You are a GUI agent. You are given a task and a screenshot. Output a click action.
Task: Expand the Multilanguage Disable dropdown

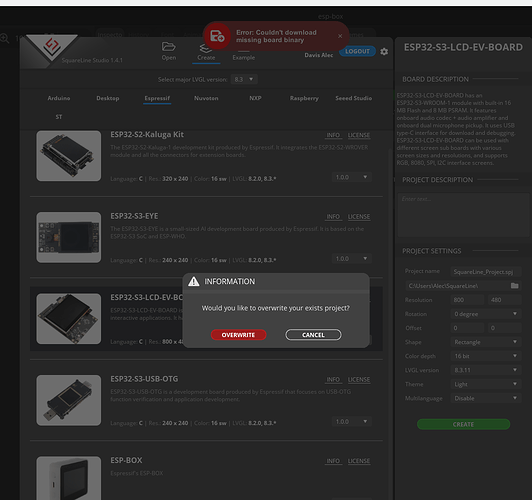pos(486,398)
